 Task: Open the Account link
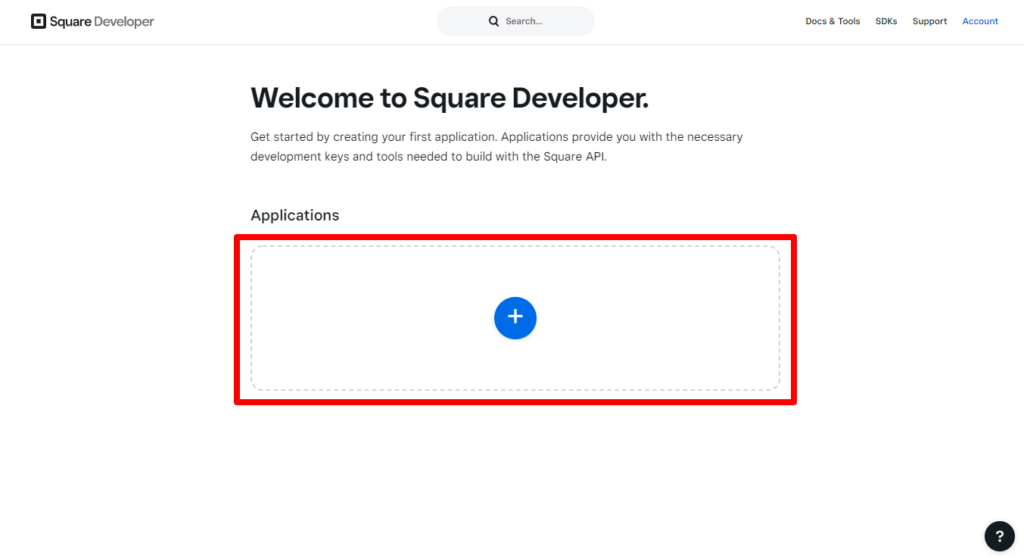click(x=980, y=22)
